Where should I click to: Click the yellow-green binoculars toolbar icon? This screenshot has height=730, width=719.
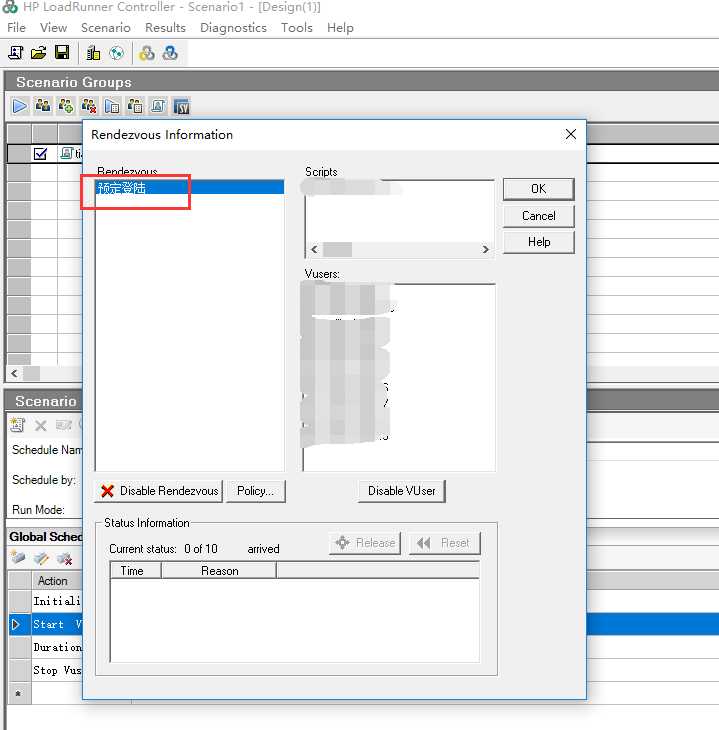point(147,53)
